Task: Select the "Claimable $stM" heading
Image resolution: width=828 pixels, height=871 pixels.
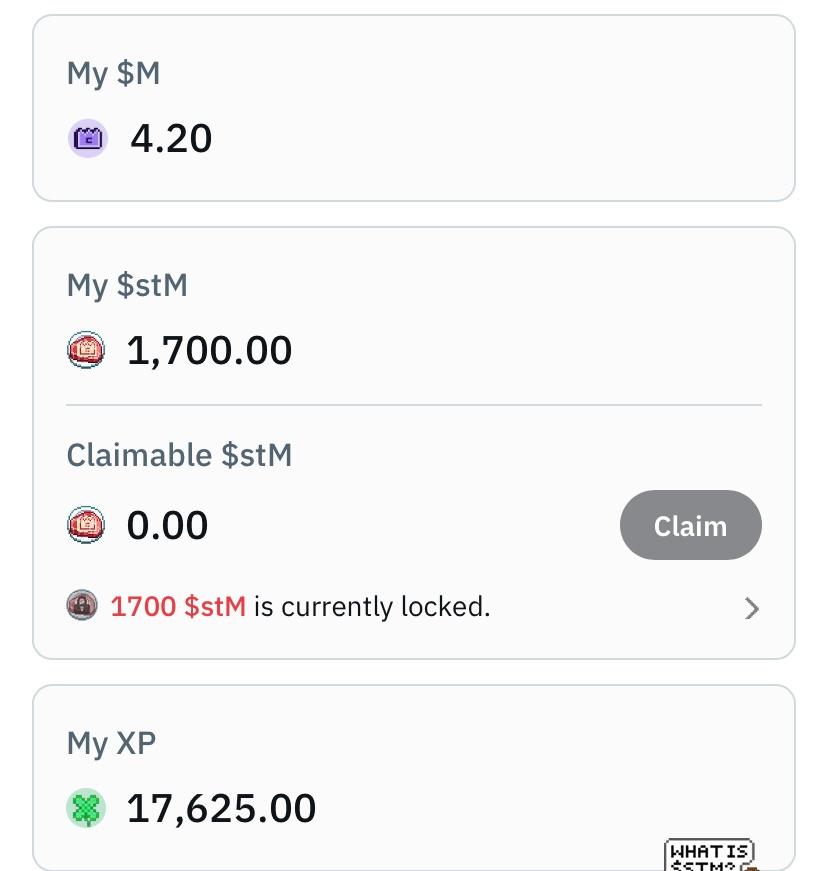Action: pyautogui.click(x=179, y=455)
